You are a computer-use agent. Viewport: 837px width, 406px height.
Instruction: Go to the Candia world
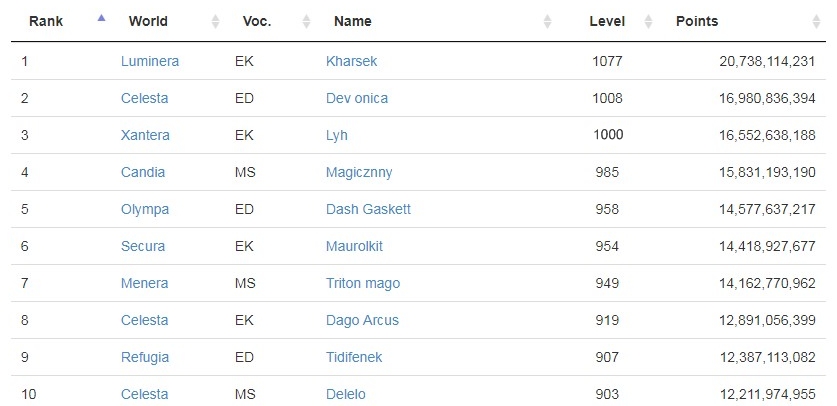pyautogui.click(x=142, y=172)
